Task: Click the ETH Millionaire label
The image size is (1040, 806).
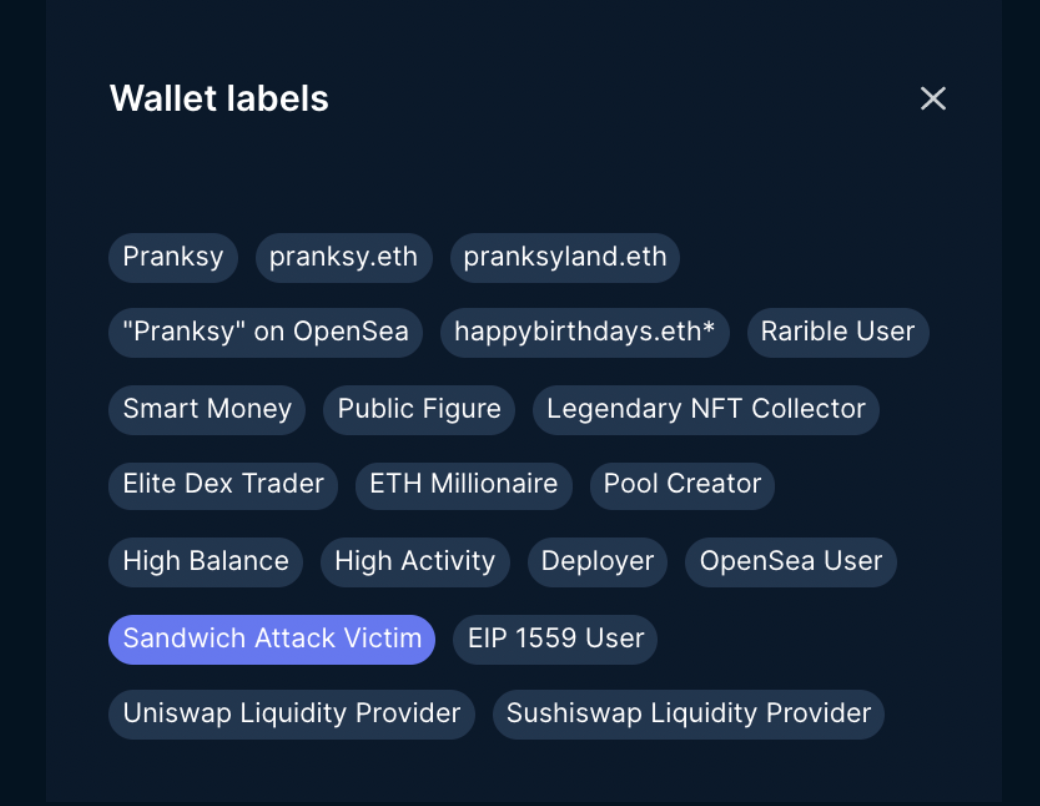Action: click(464, 485)
